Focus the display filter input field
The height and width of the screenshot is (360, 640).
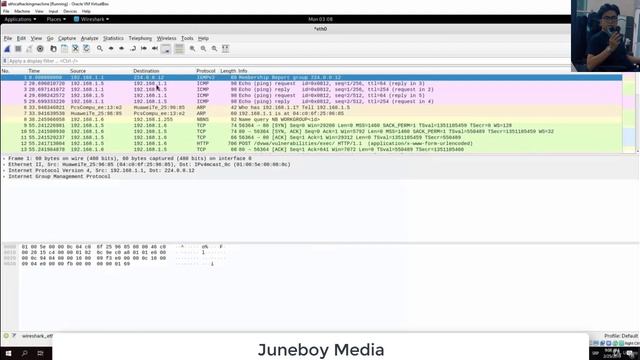point(288,61)
